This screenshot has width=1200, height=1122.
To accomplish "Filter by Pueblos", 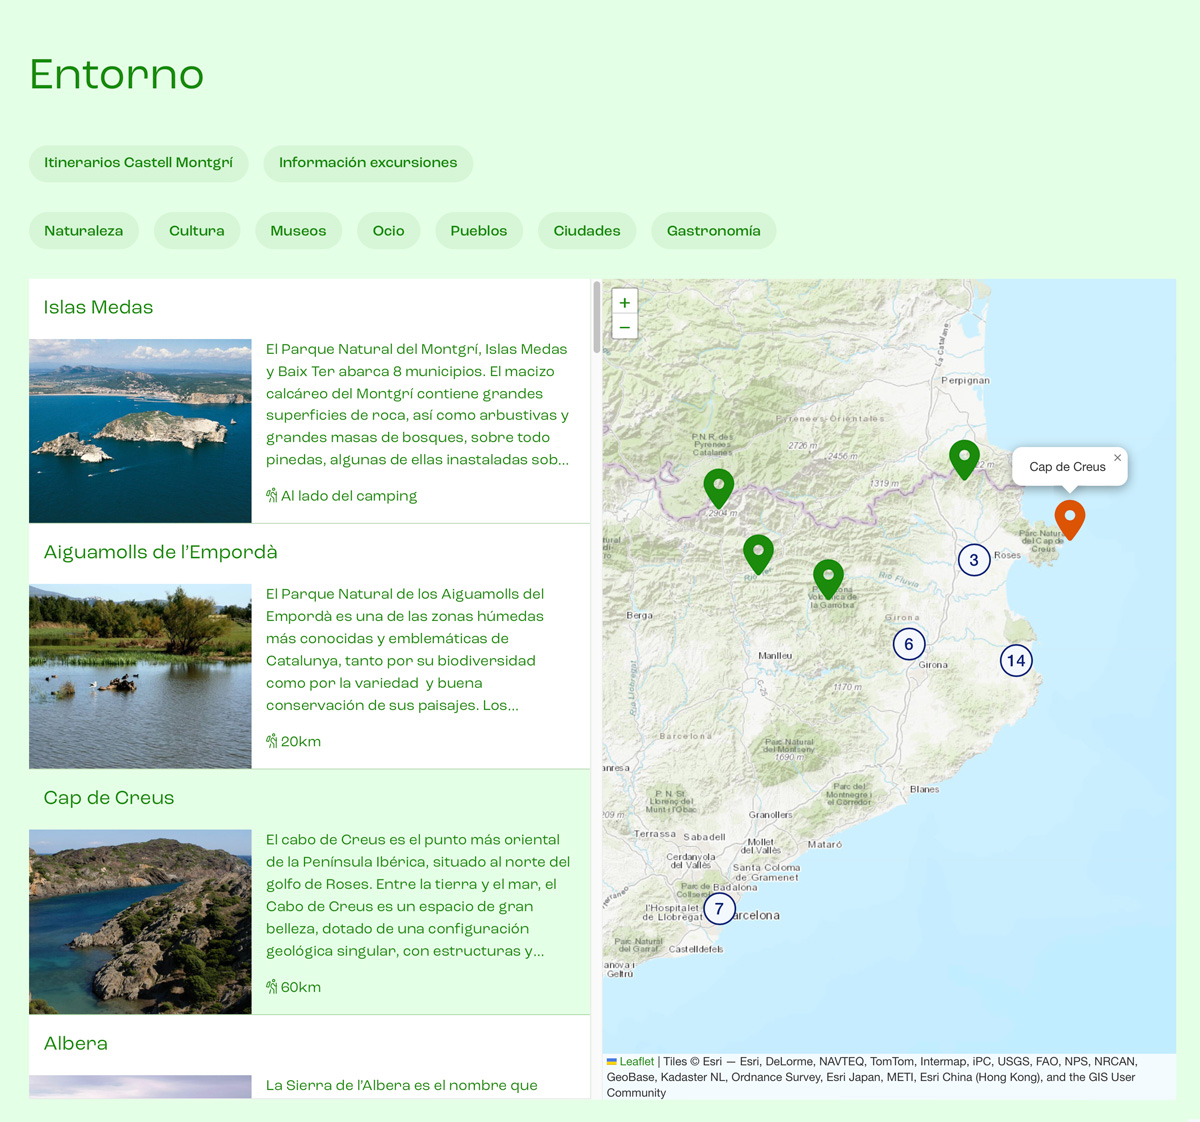I will pos(479,231).
